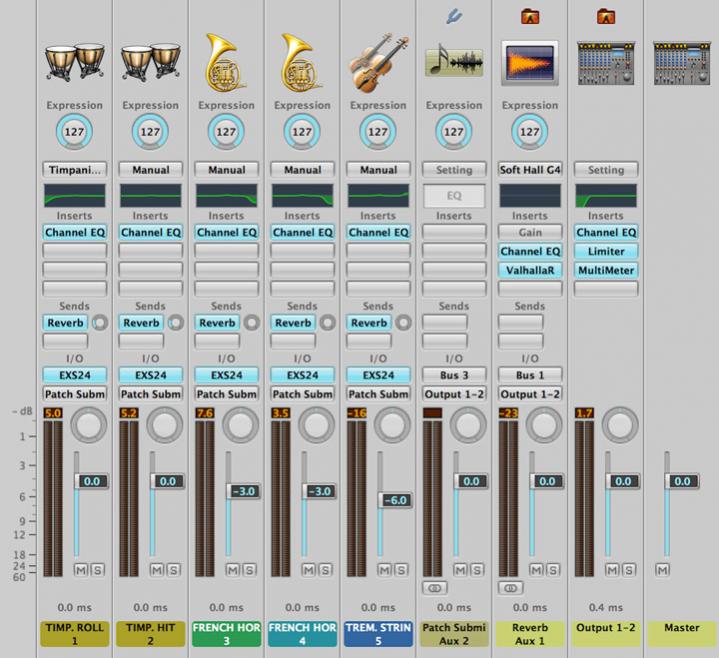Image resolution: width=719 pixels, height=658 pixels.
Task: Click the violins icon on TREM. STRIN channel
Action: point(378,62)
